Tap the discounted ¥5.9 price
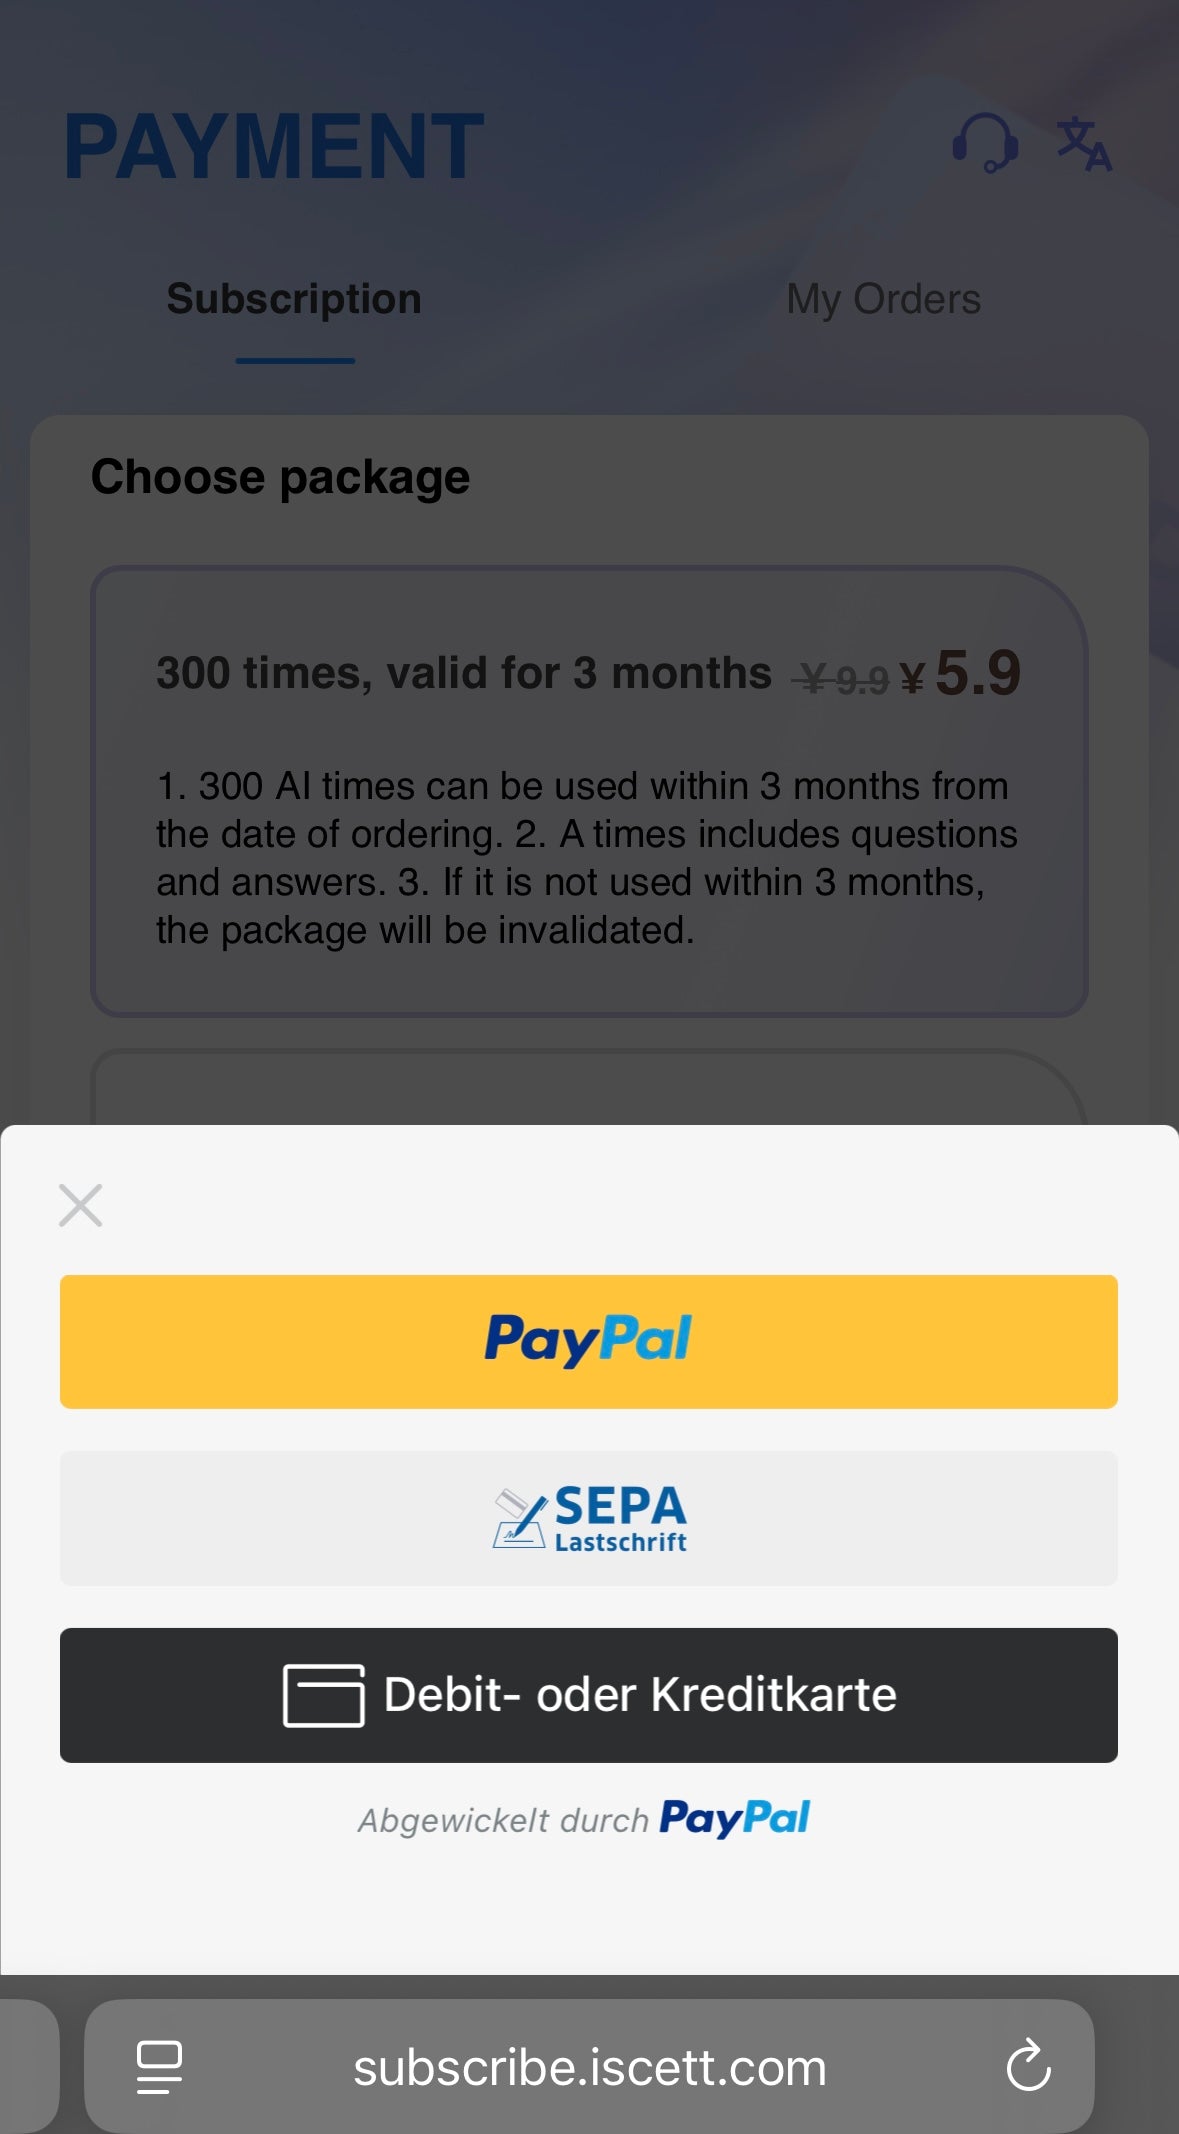This screenshot has height=2134, width=1179. click(x=961, y=673)
